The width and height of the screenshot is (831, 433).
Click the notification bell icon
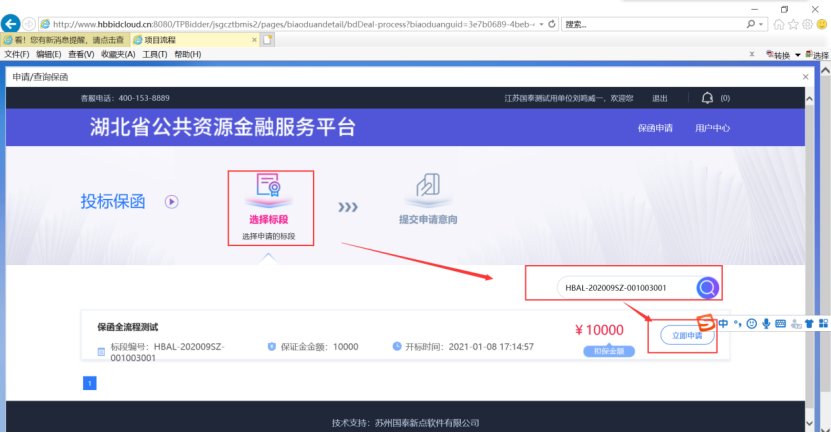pos(708,98)
